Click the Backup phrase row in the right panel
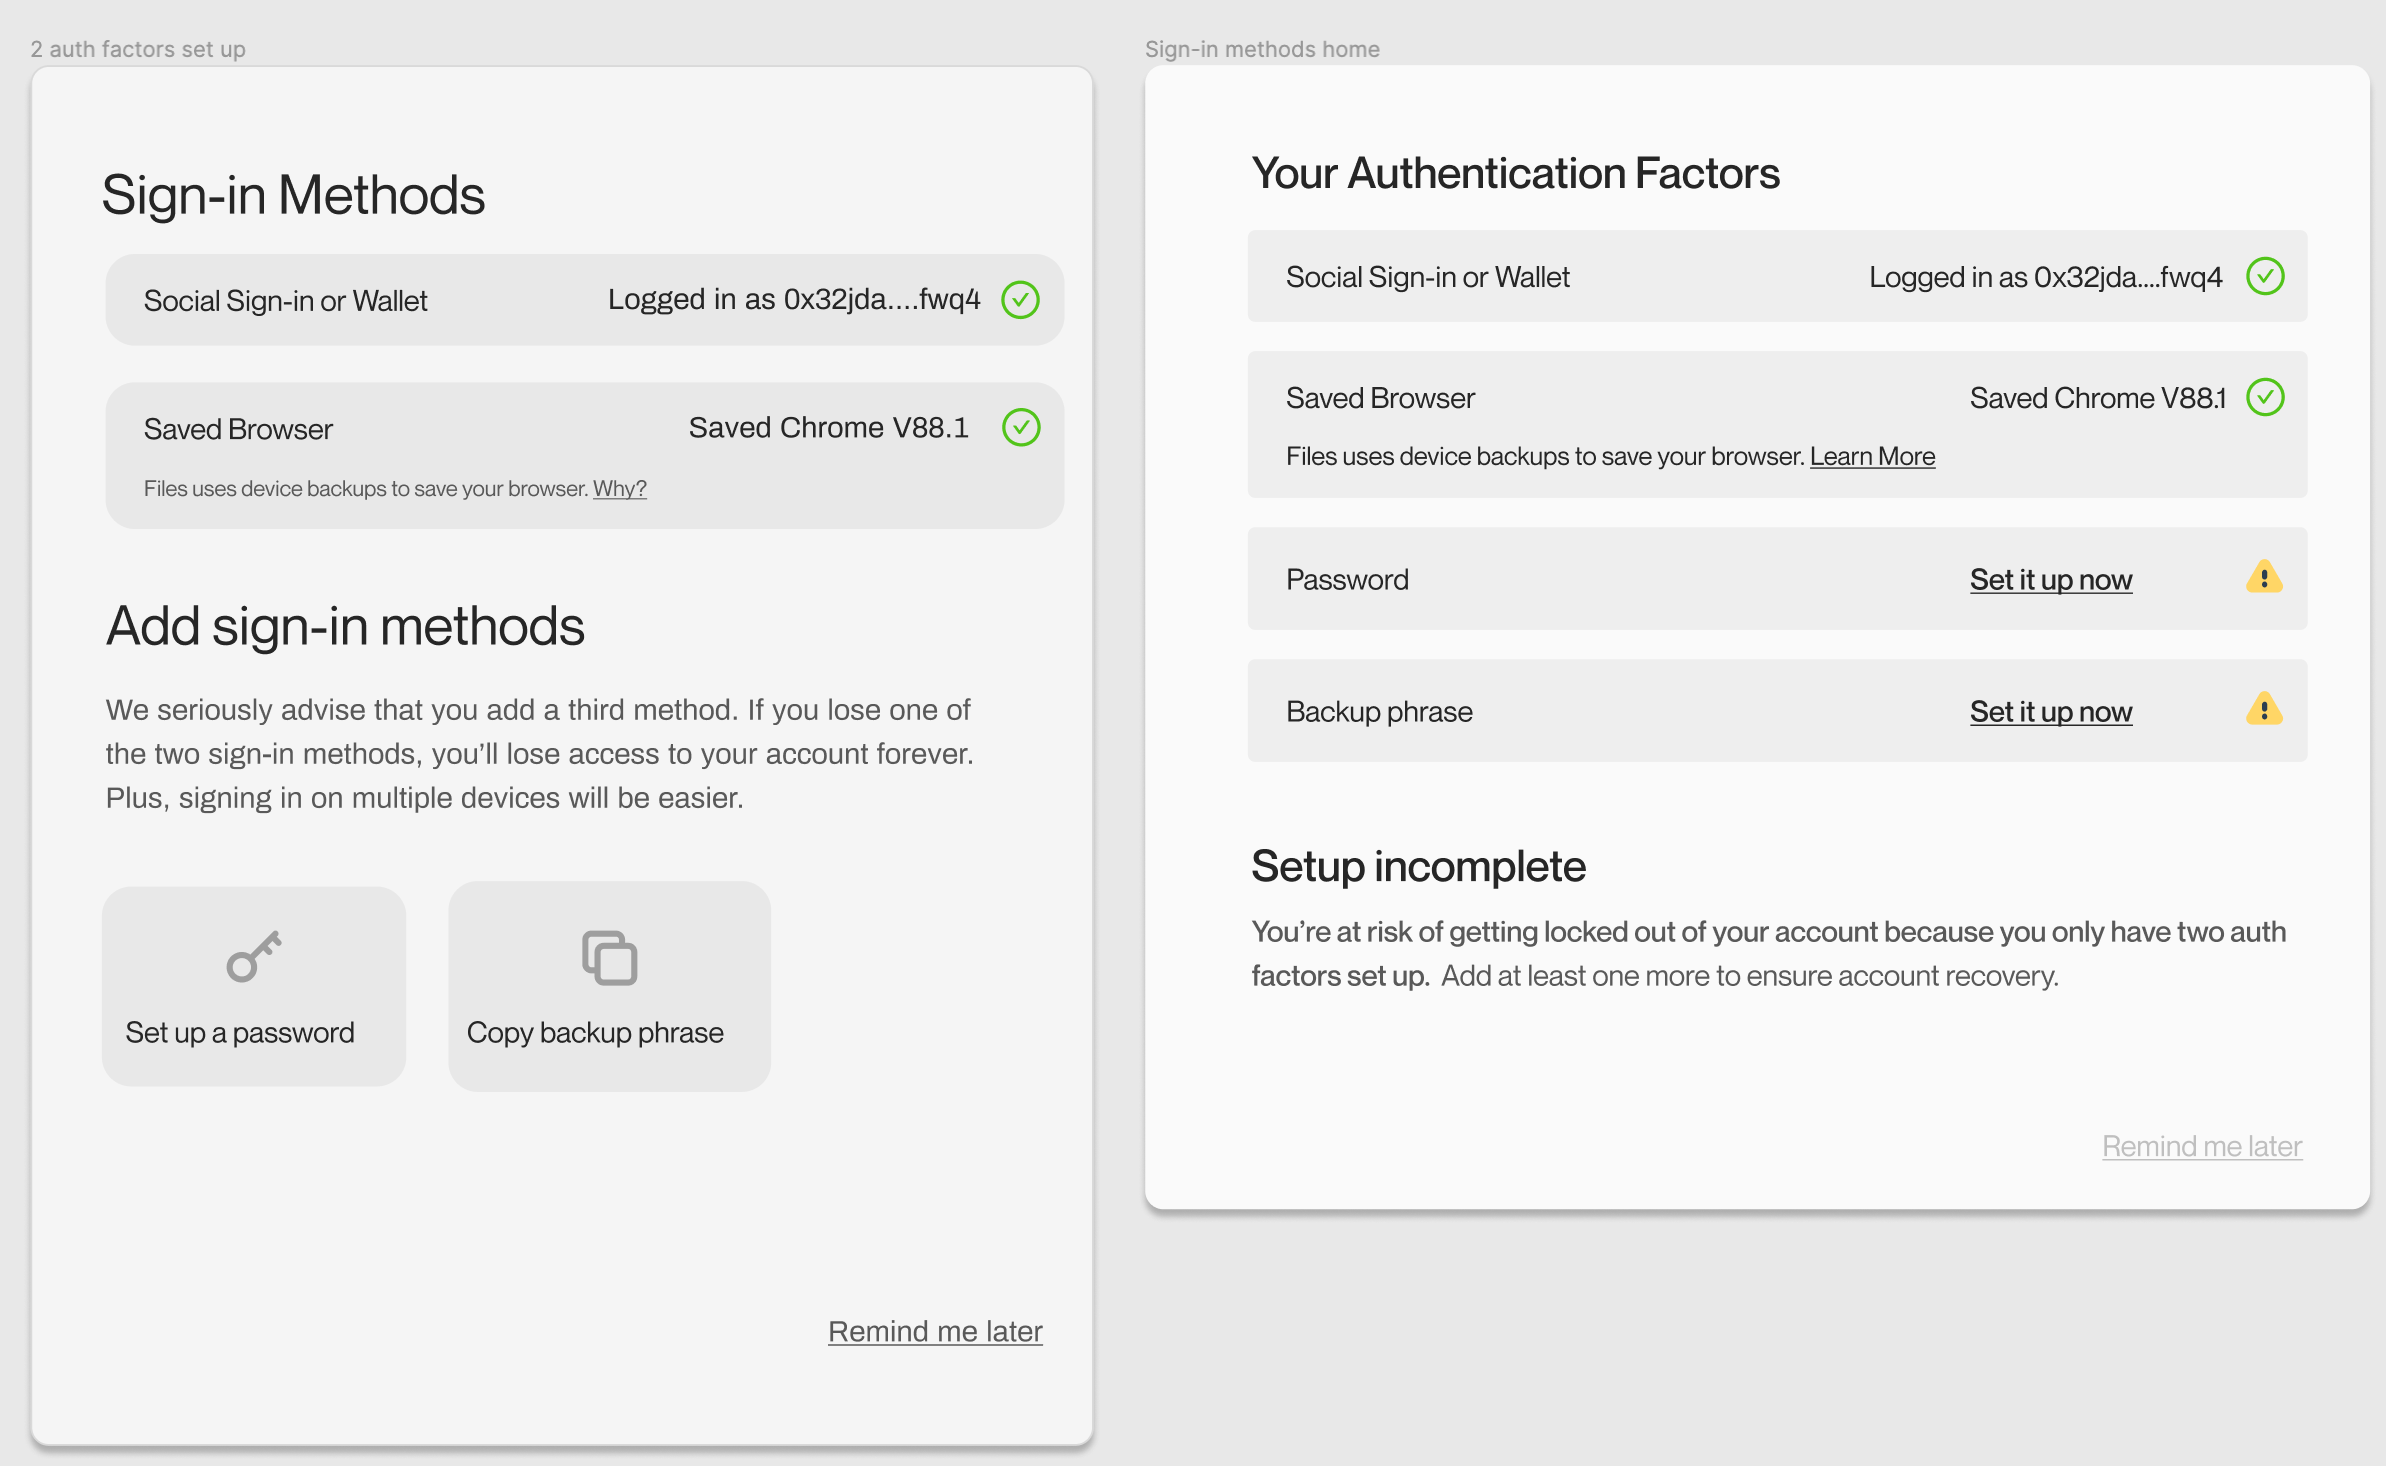Screen dimensions: 2386x1466 coord(1600,711)
